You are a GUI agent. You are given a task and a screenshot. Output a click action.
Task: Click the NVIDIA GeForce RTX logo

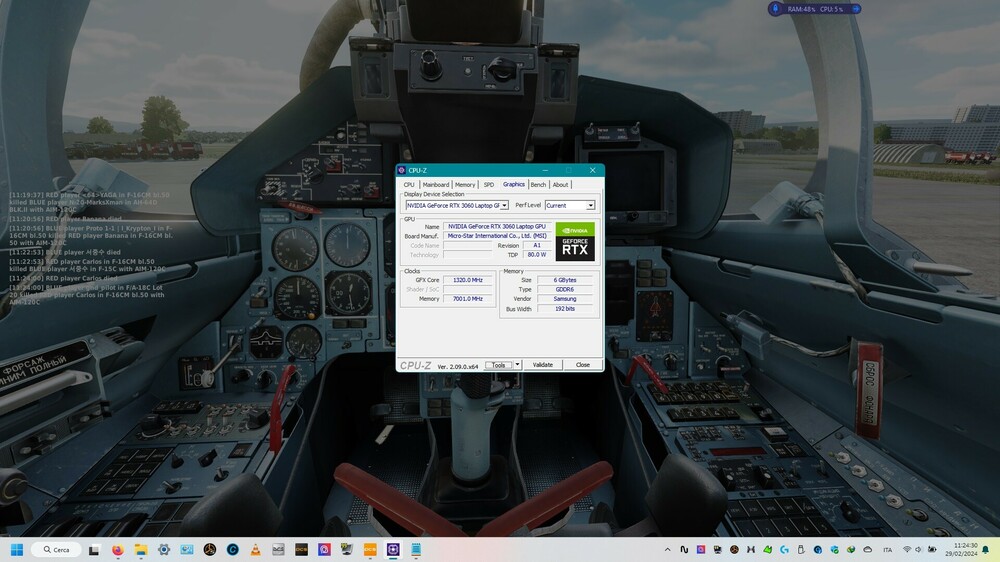click(575, 242)
